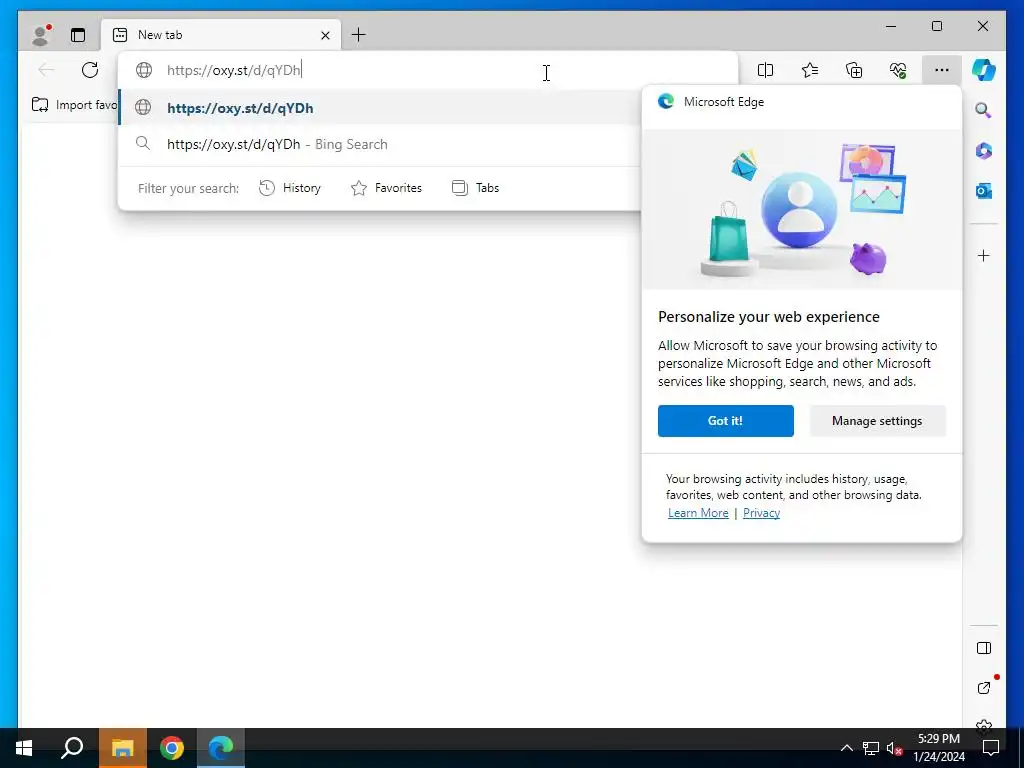
Task: Choose the Bing Search suggestion for oxy.st
Action: pyautogui.click(x=379, y=144)
